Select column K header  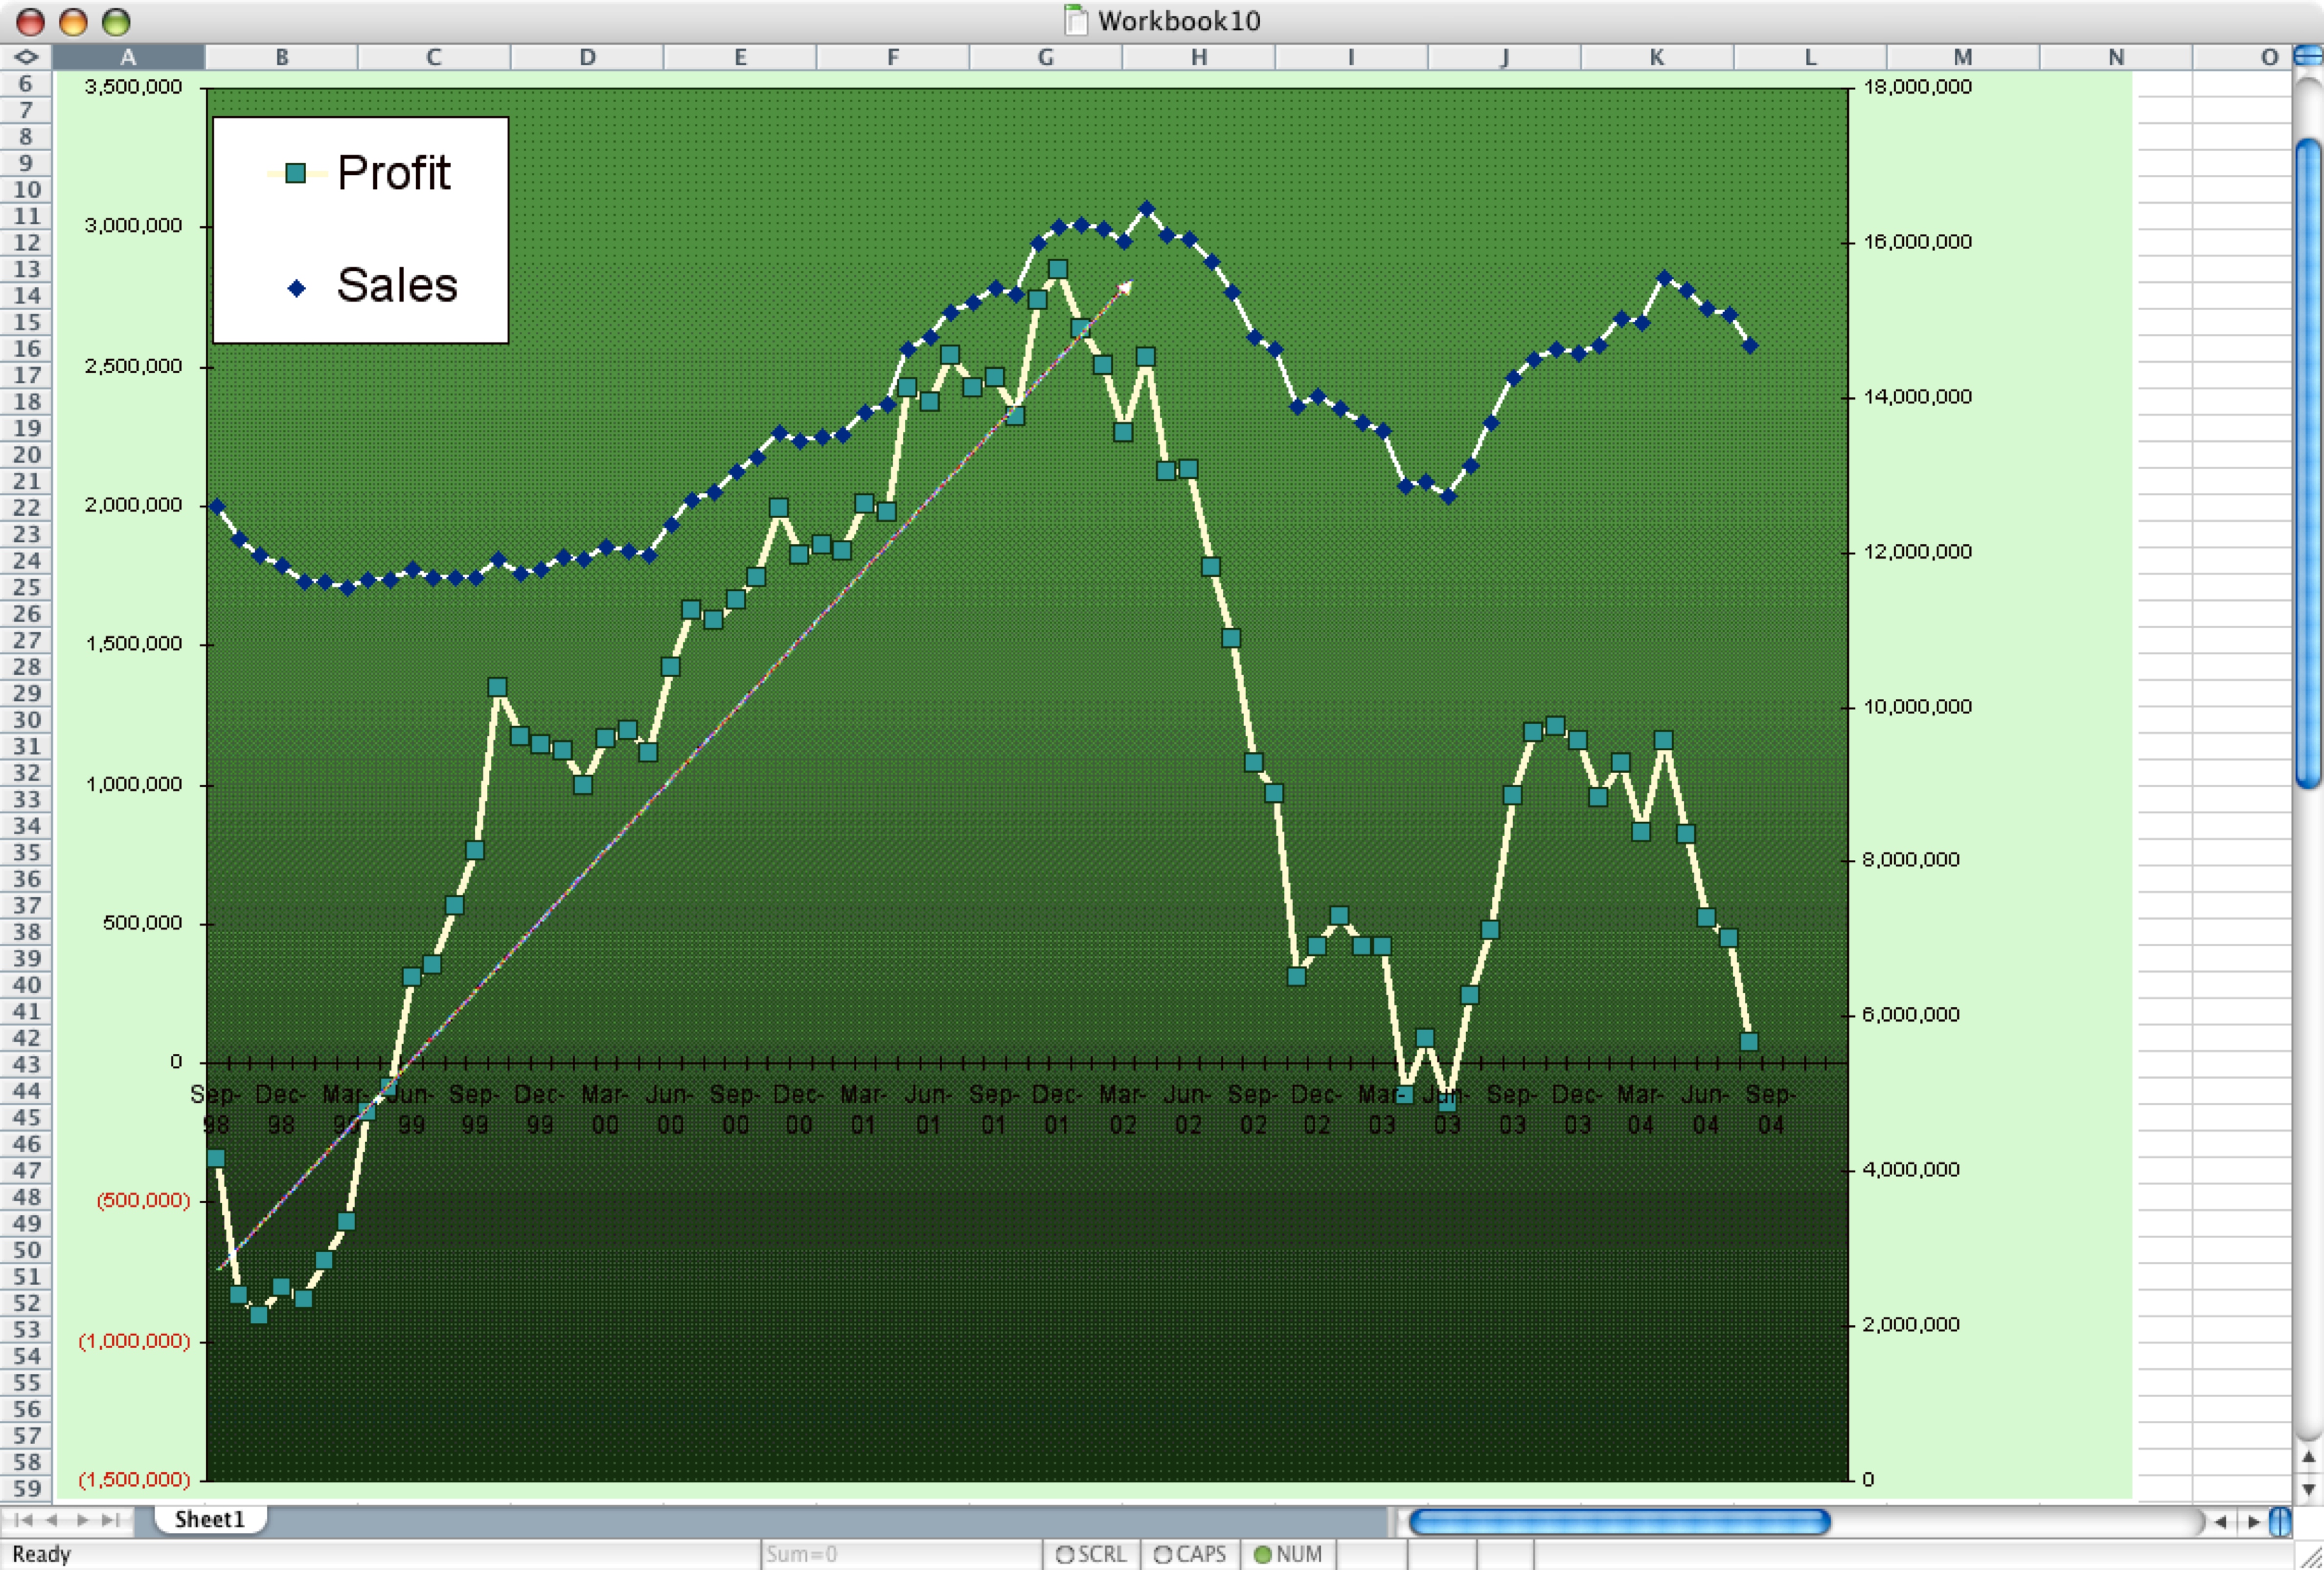1657,57
